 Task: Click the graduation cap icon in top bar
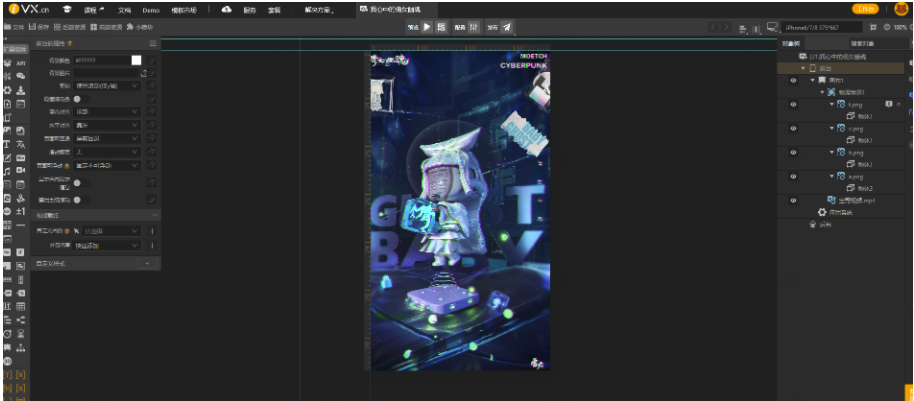[x=67, y=10]
